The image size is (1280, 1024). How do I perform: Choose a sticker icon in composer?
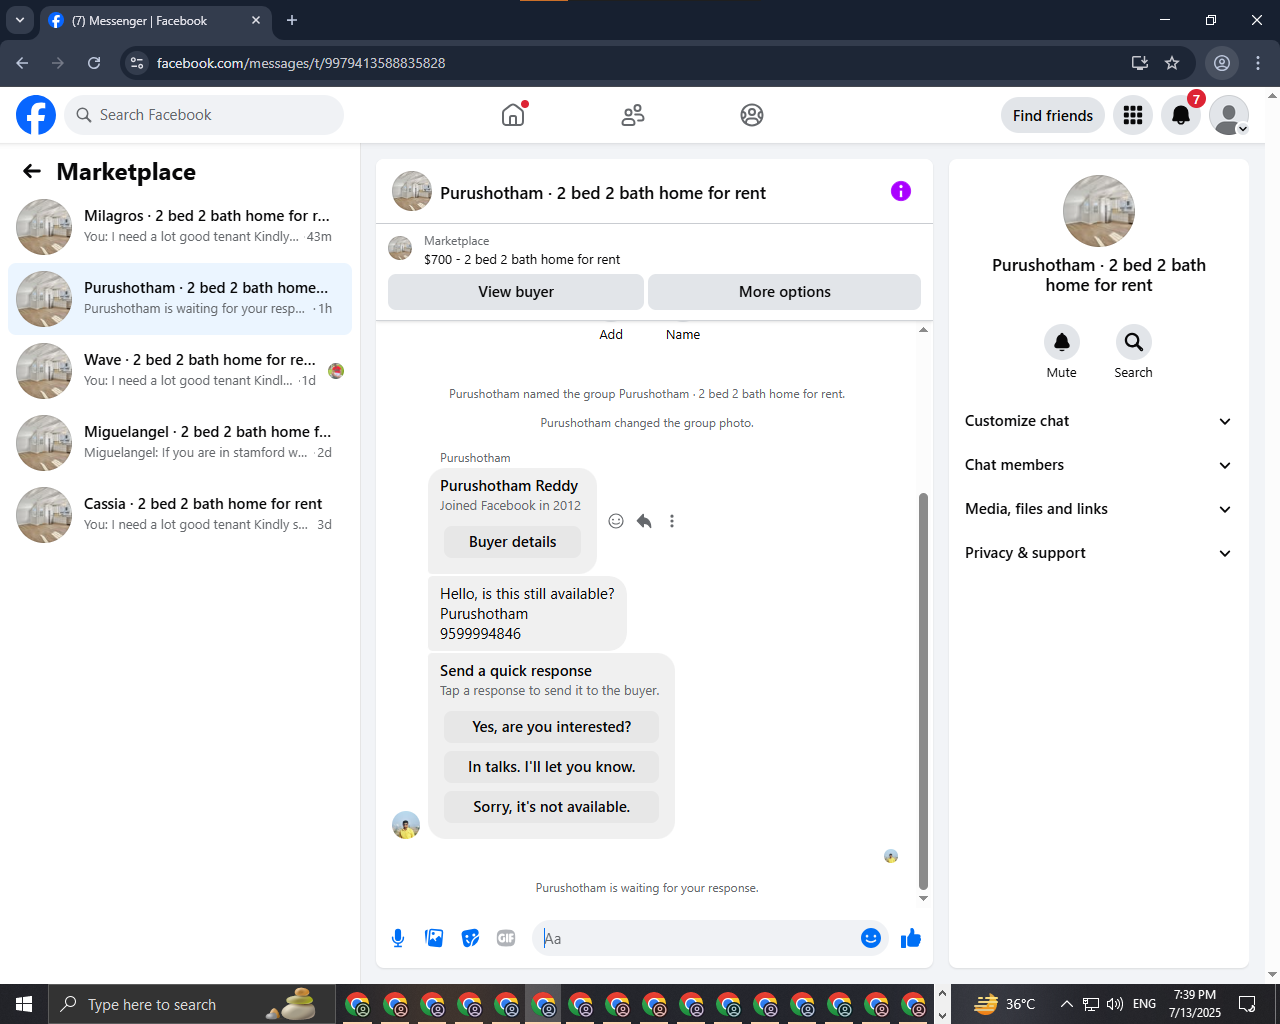click(x=470, y=938)
